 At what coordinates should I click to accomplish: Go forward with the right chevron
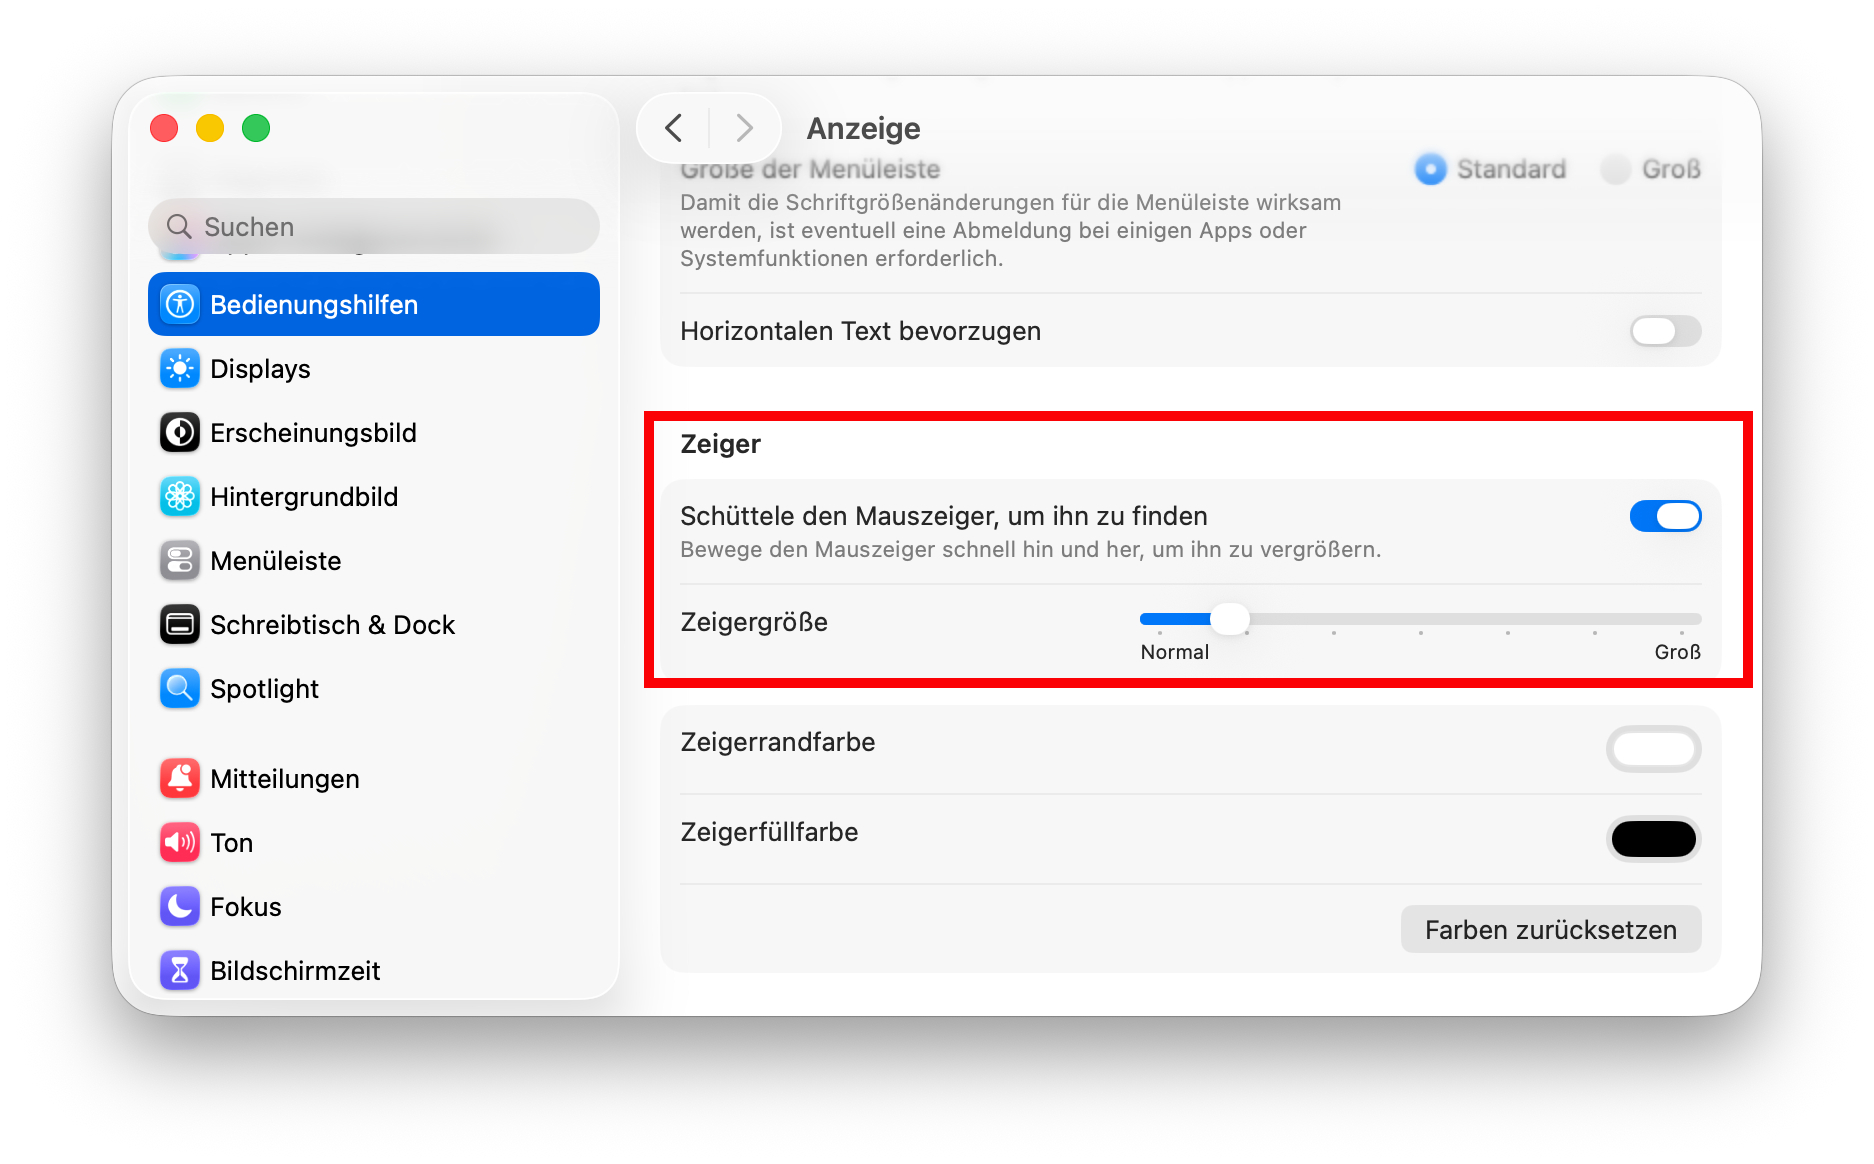coord(744,128)
